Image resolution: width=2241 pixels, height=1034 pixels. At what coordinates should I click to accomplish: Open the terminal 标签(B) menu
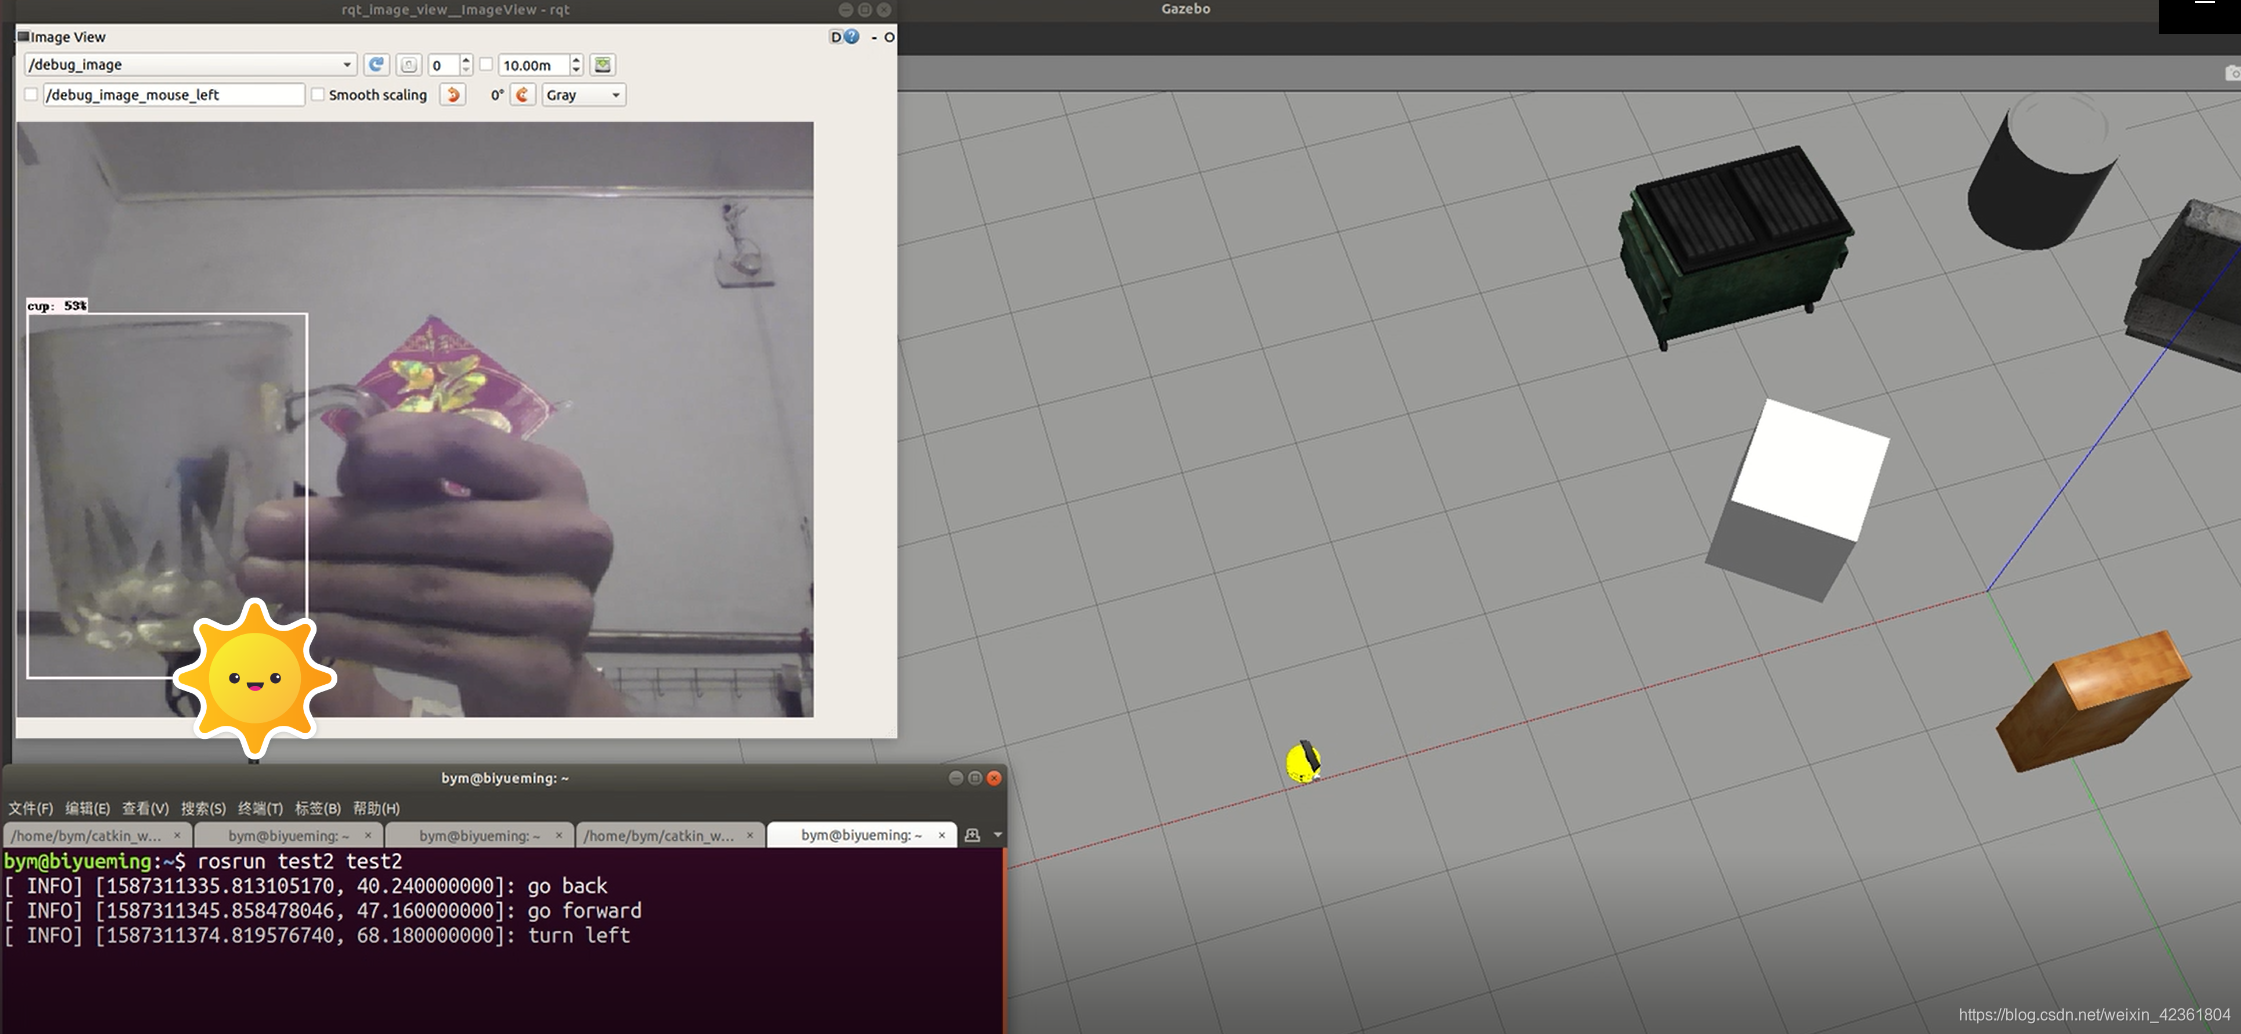(x=318, y=808)
